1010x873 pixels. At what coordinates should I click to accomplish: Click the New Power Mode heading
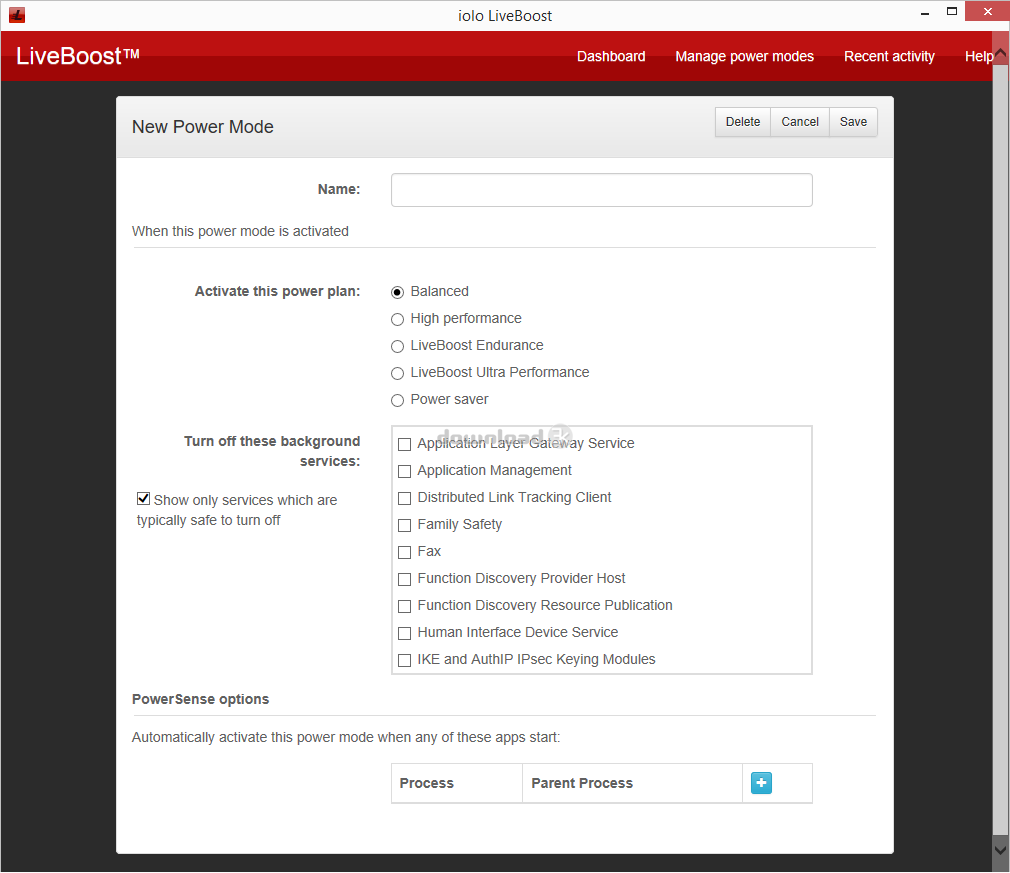203,127
